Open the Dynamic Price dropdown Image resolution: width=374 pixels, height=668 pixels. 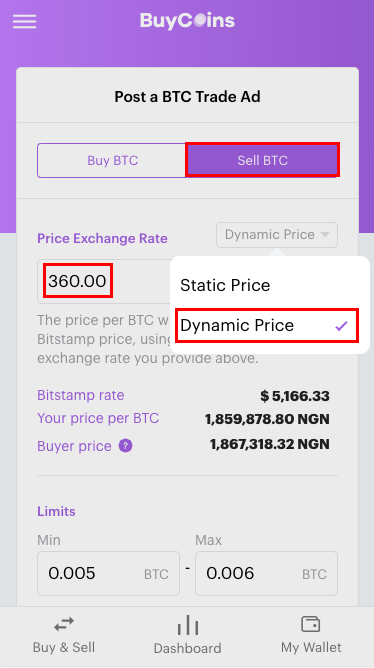click(277, 235)
